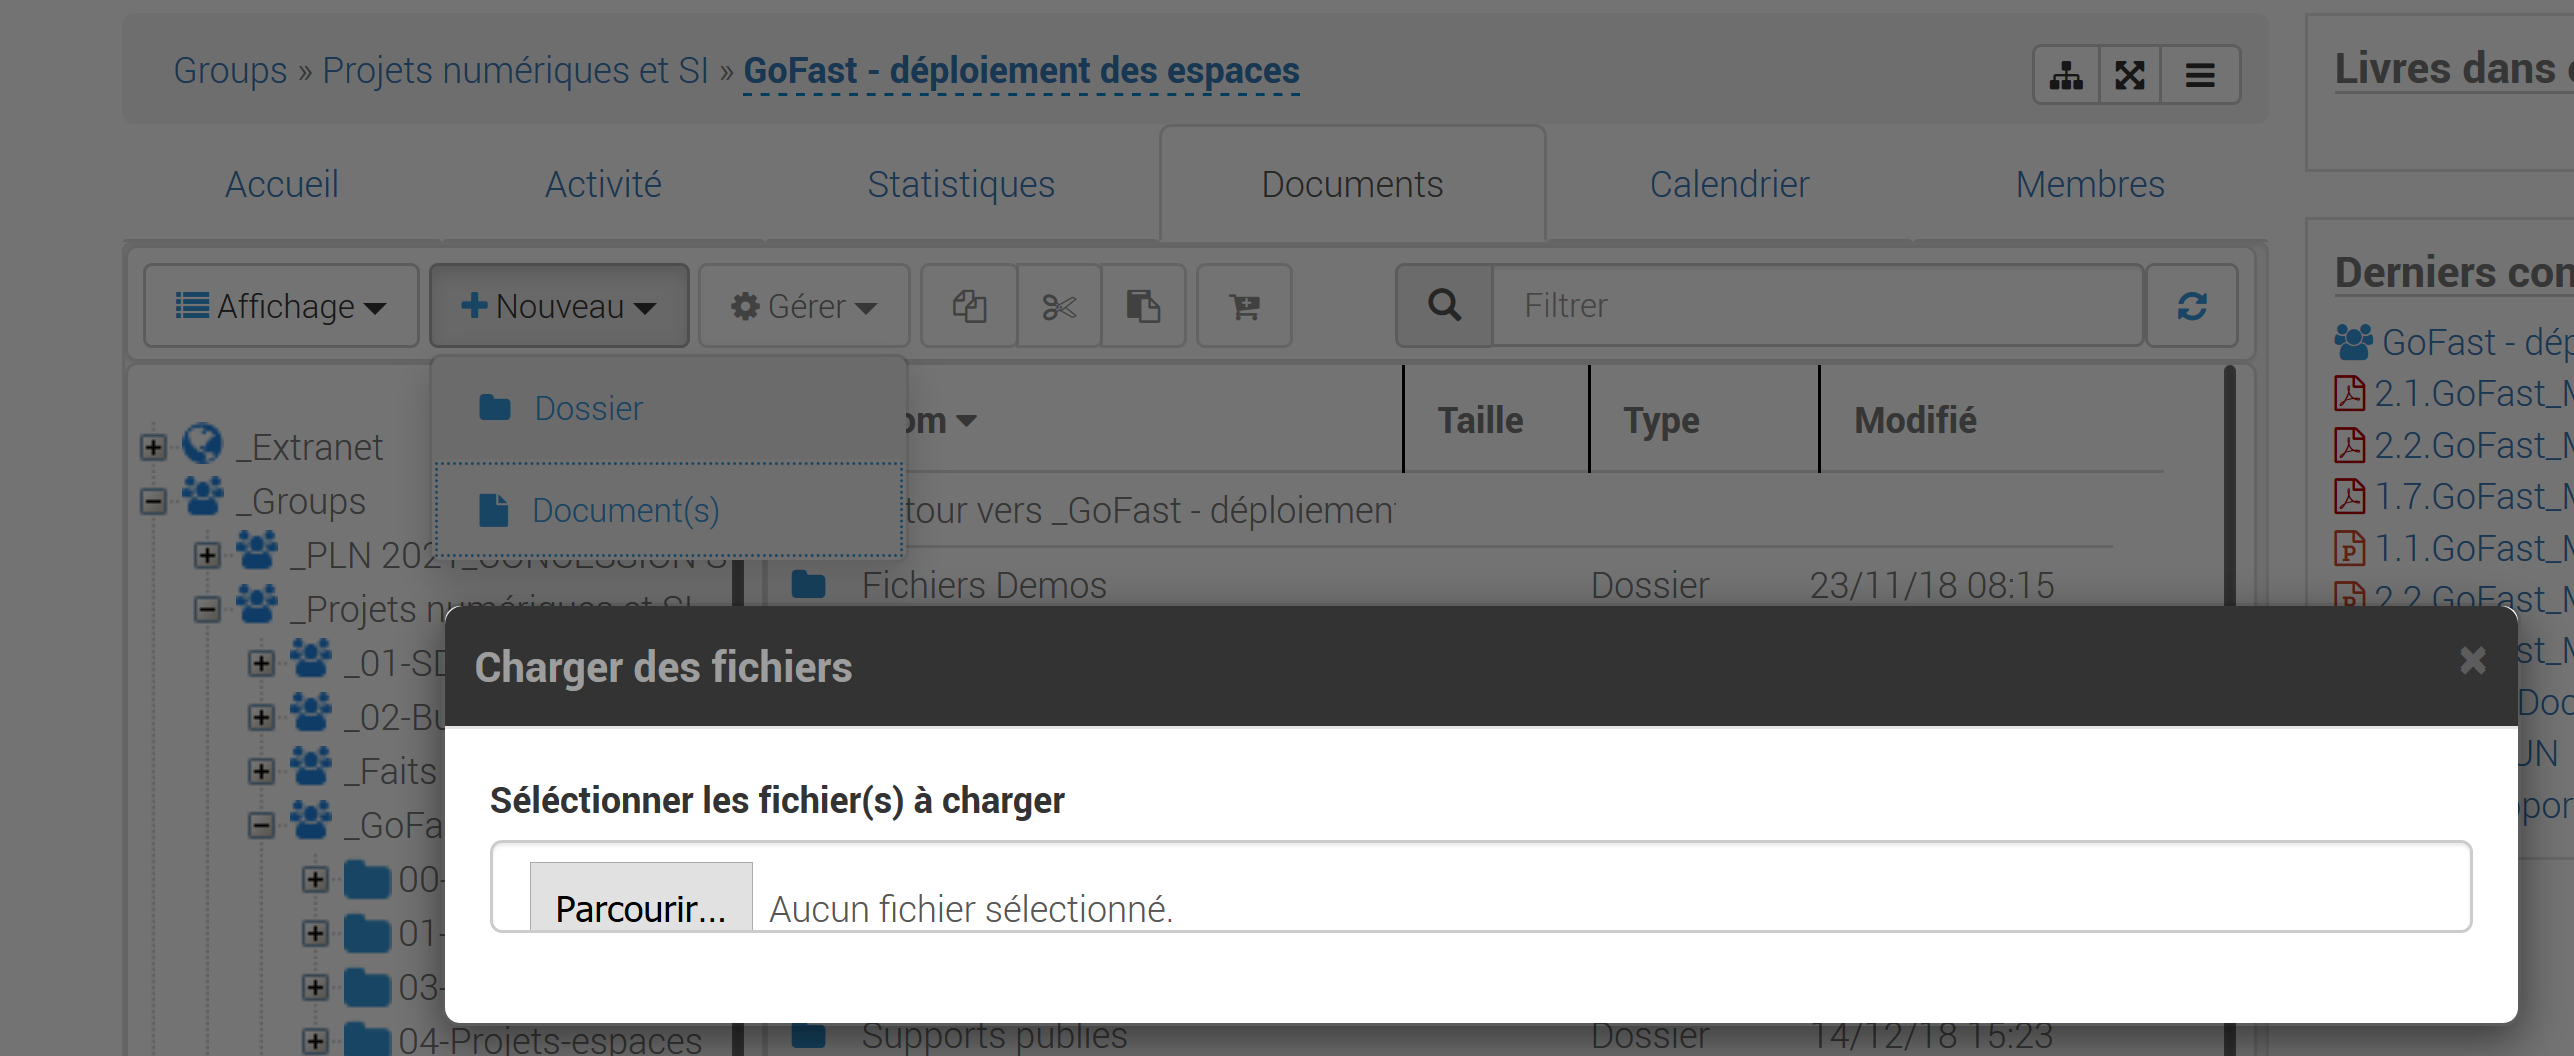
Task: Click the scissors cut icon
Action: pyautogui.click(x=1059, y=306)
